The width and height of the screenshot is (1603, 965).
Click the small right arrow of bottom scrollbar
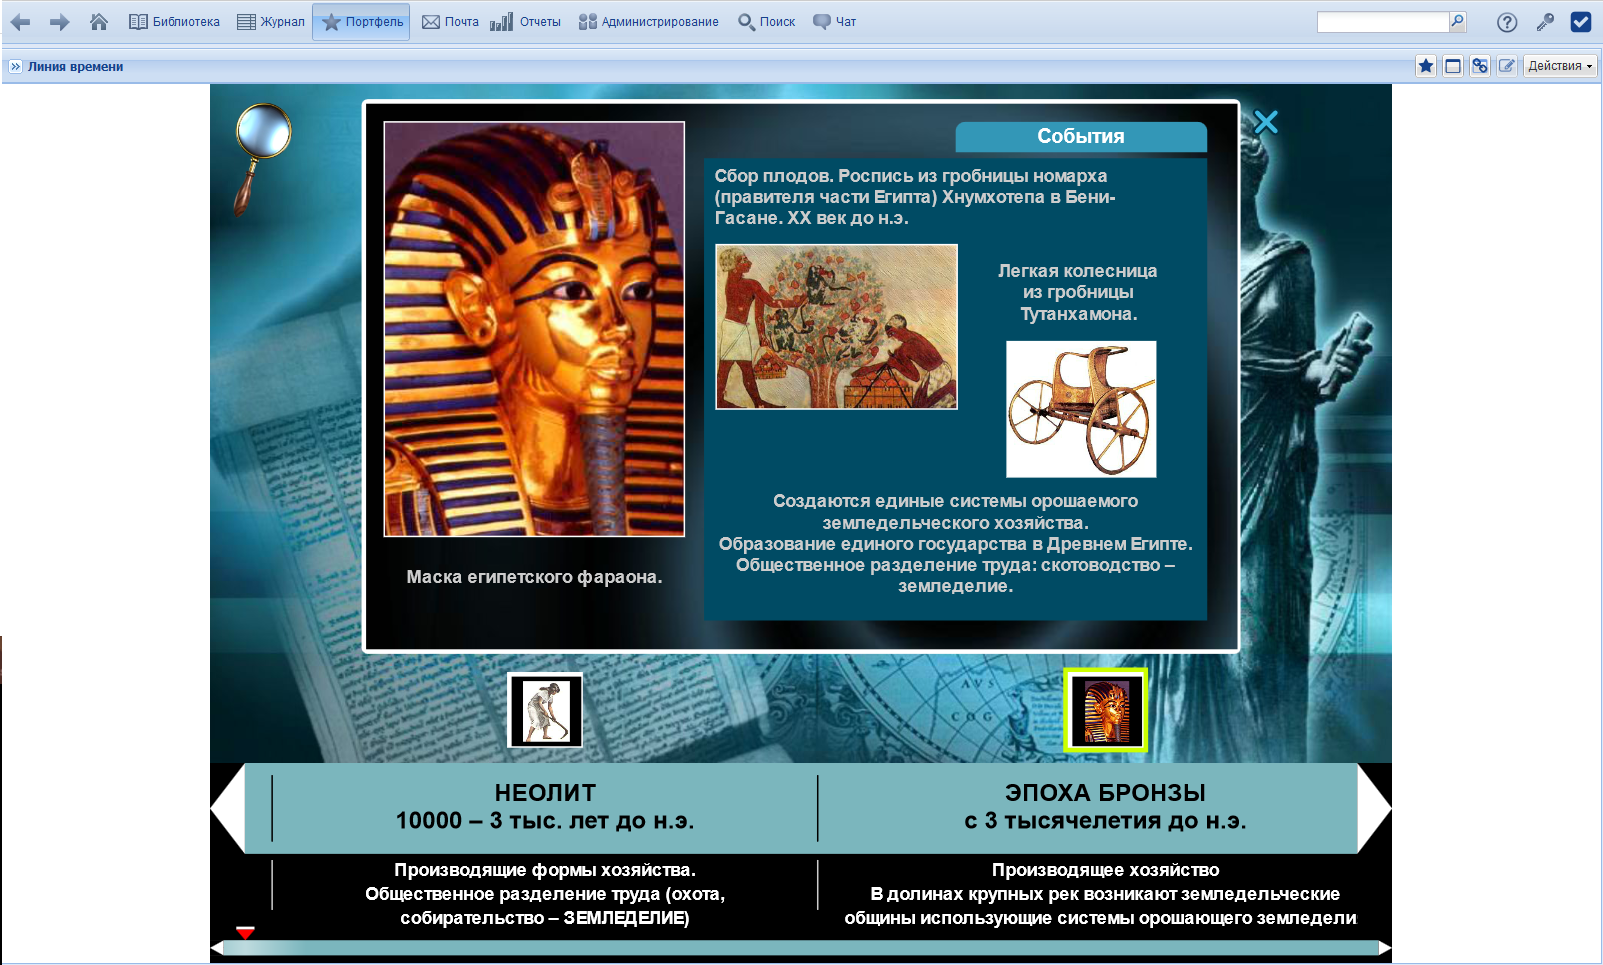pos(1385,948)
